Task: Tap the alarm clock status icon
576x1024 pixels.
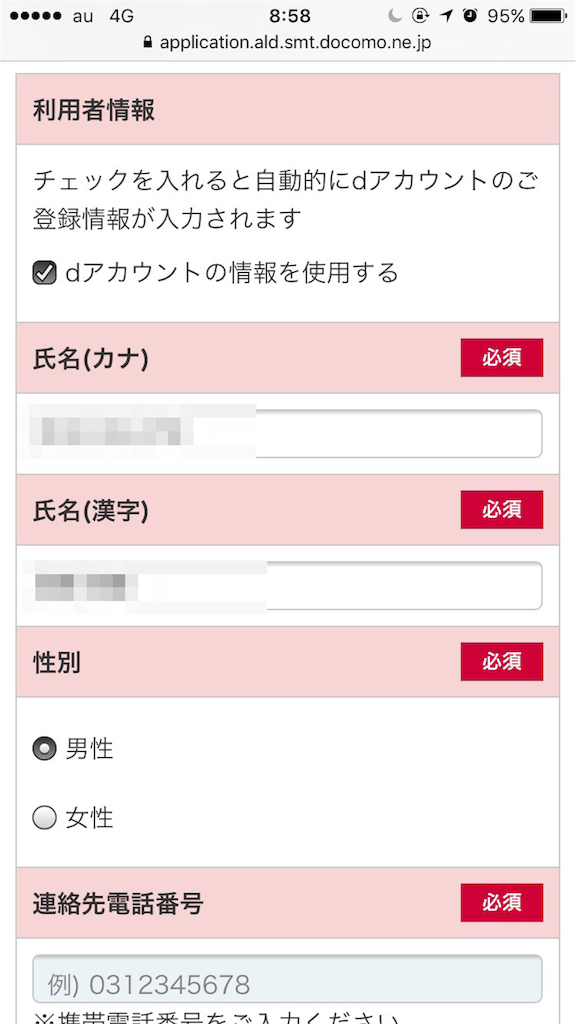Action: [x=470, y=16]
